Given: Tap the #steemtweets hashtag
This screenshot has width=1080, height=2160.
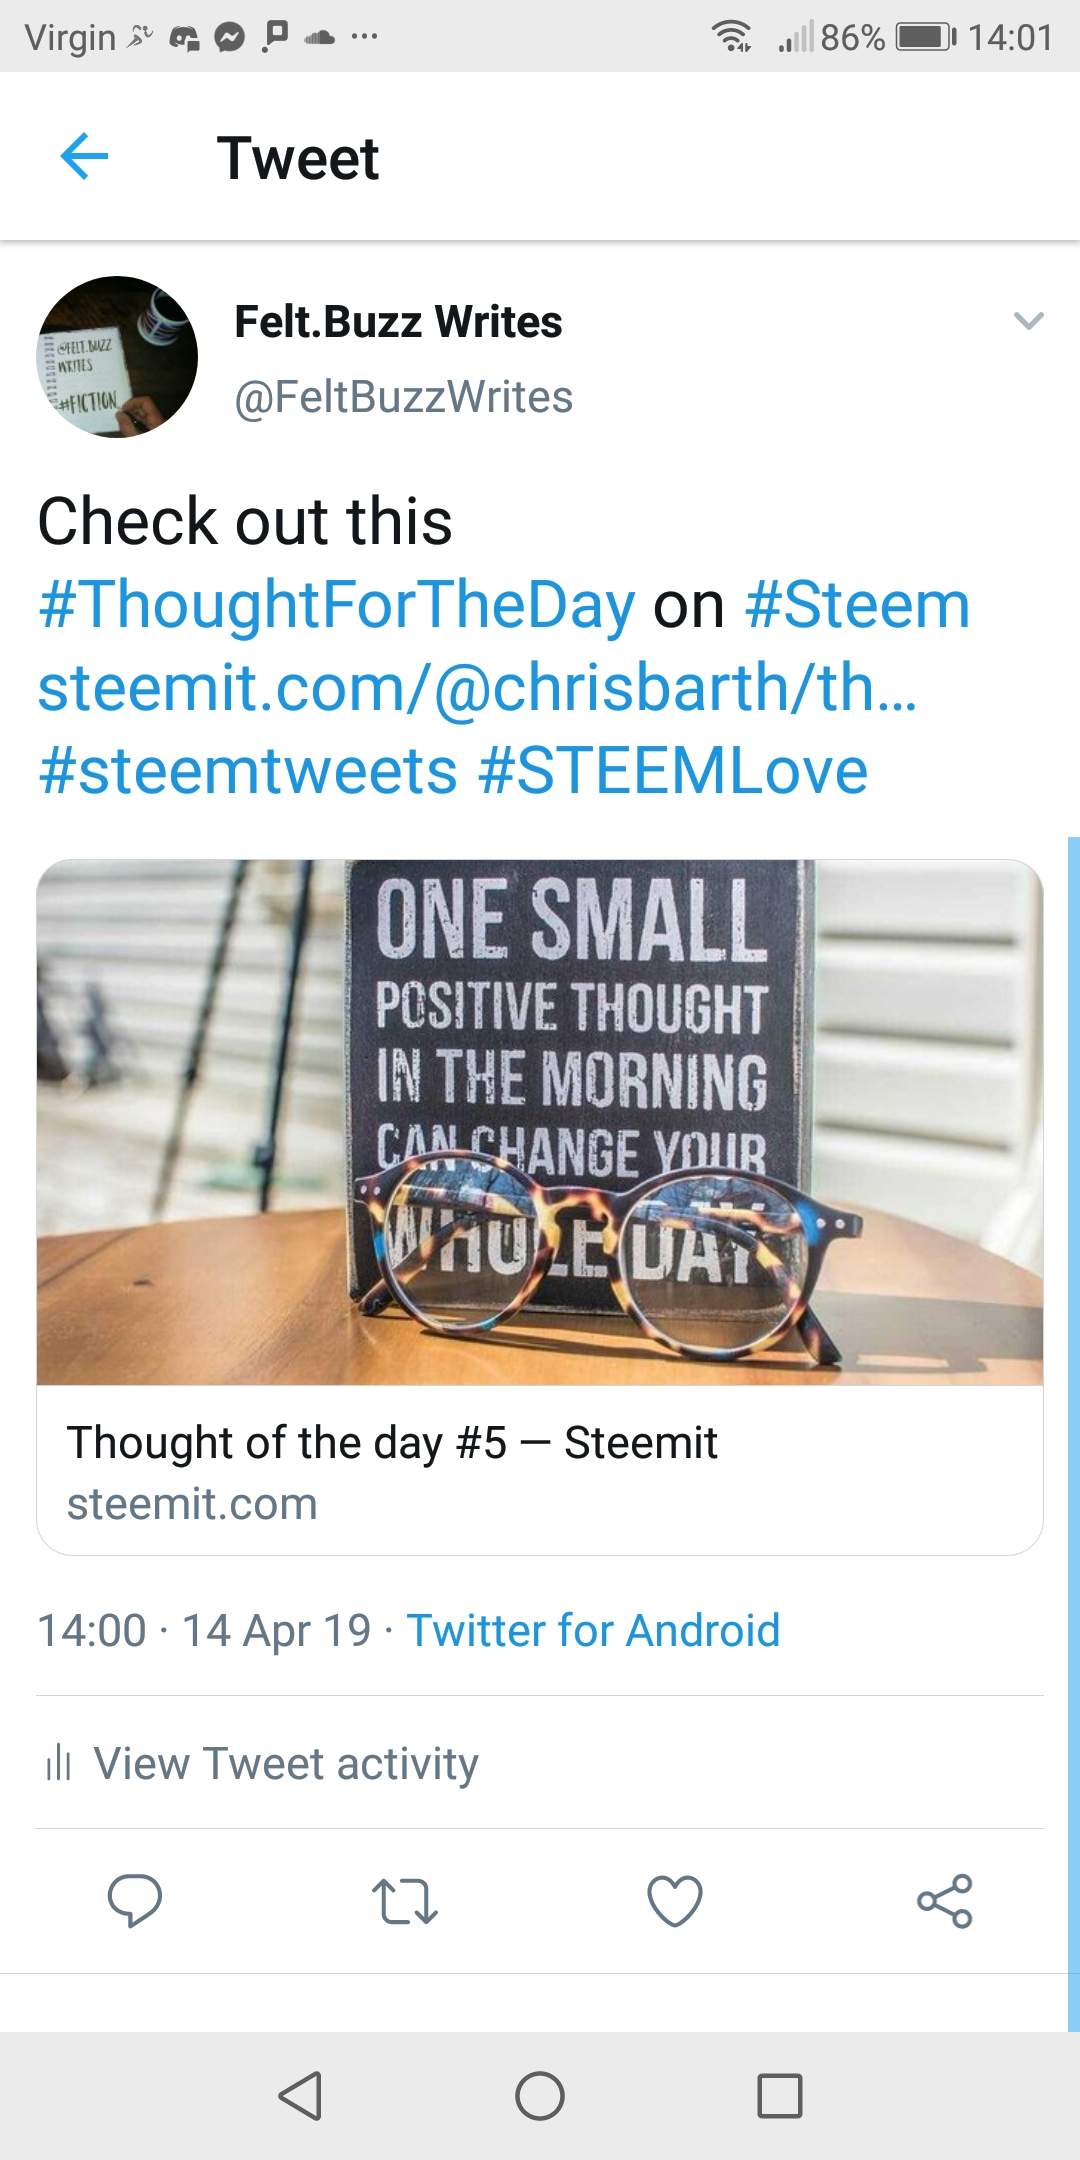Looking at the screenshot, I should click(x=248, y=771).
